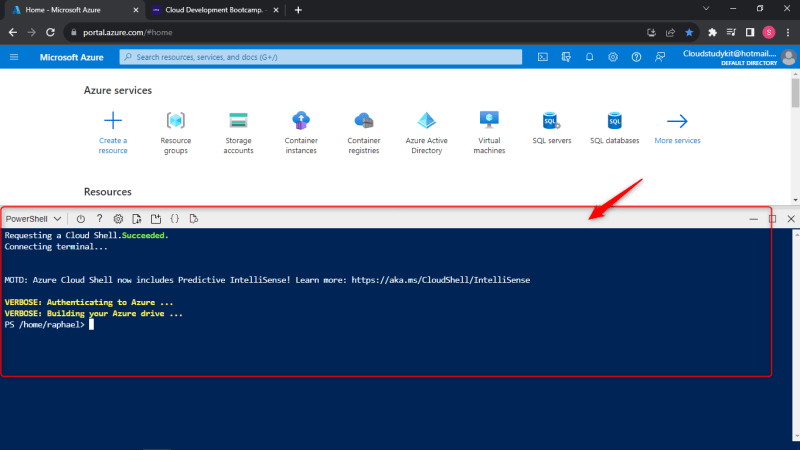This screenshot has height=450, width=800.
Task: Click Create a resource plus icon
Action: 113,121
